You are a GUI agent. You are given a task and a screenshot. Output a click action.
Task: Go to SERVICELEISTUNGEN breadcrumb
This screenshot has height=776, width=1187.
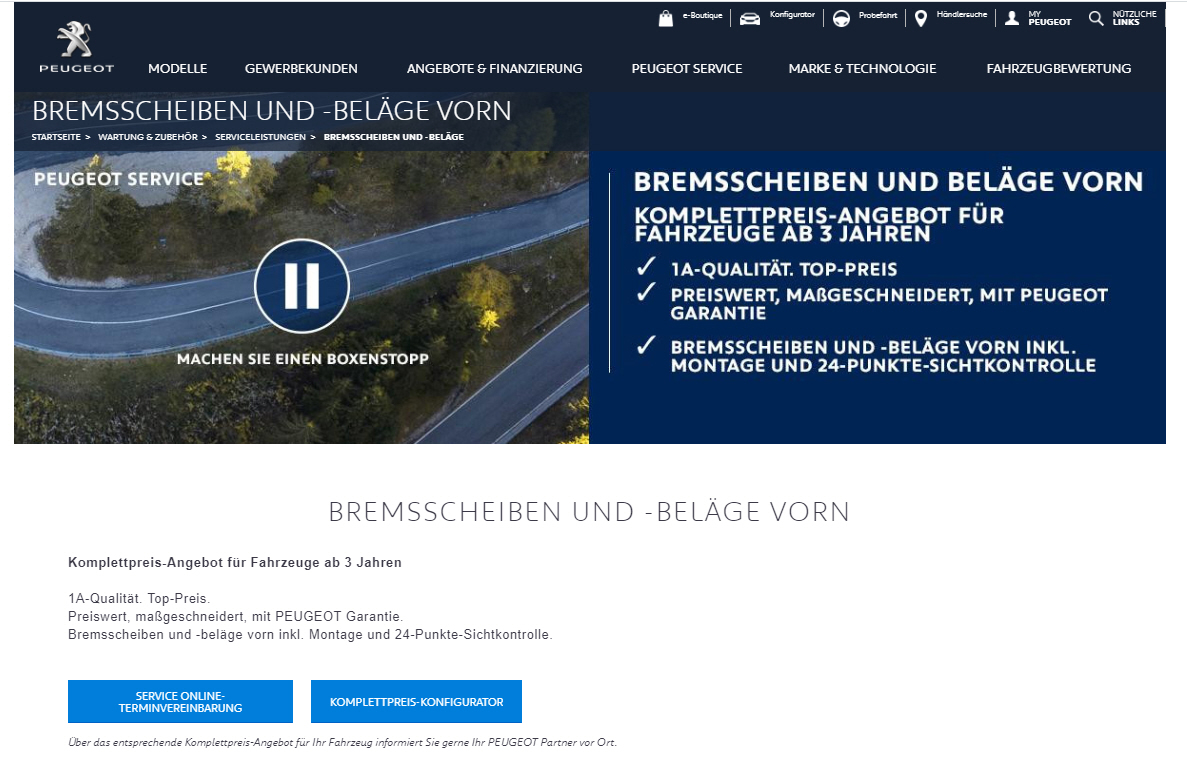click(x=260, y=137)
